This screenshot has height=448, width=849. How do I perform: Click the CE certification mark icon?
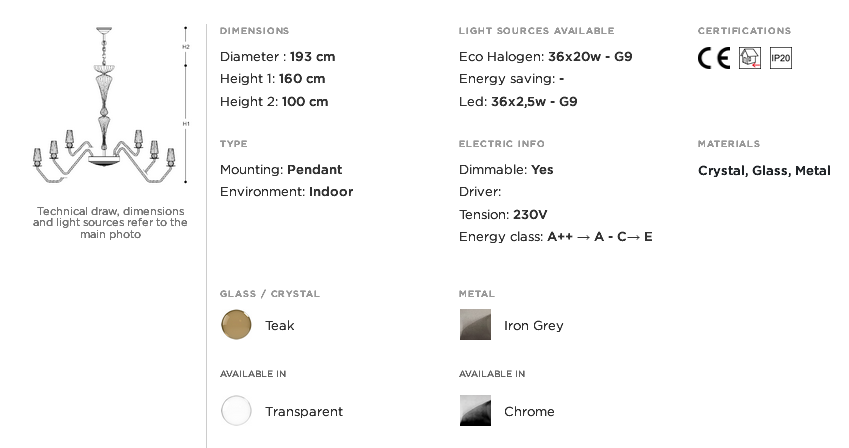[x=714, y=58]
